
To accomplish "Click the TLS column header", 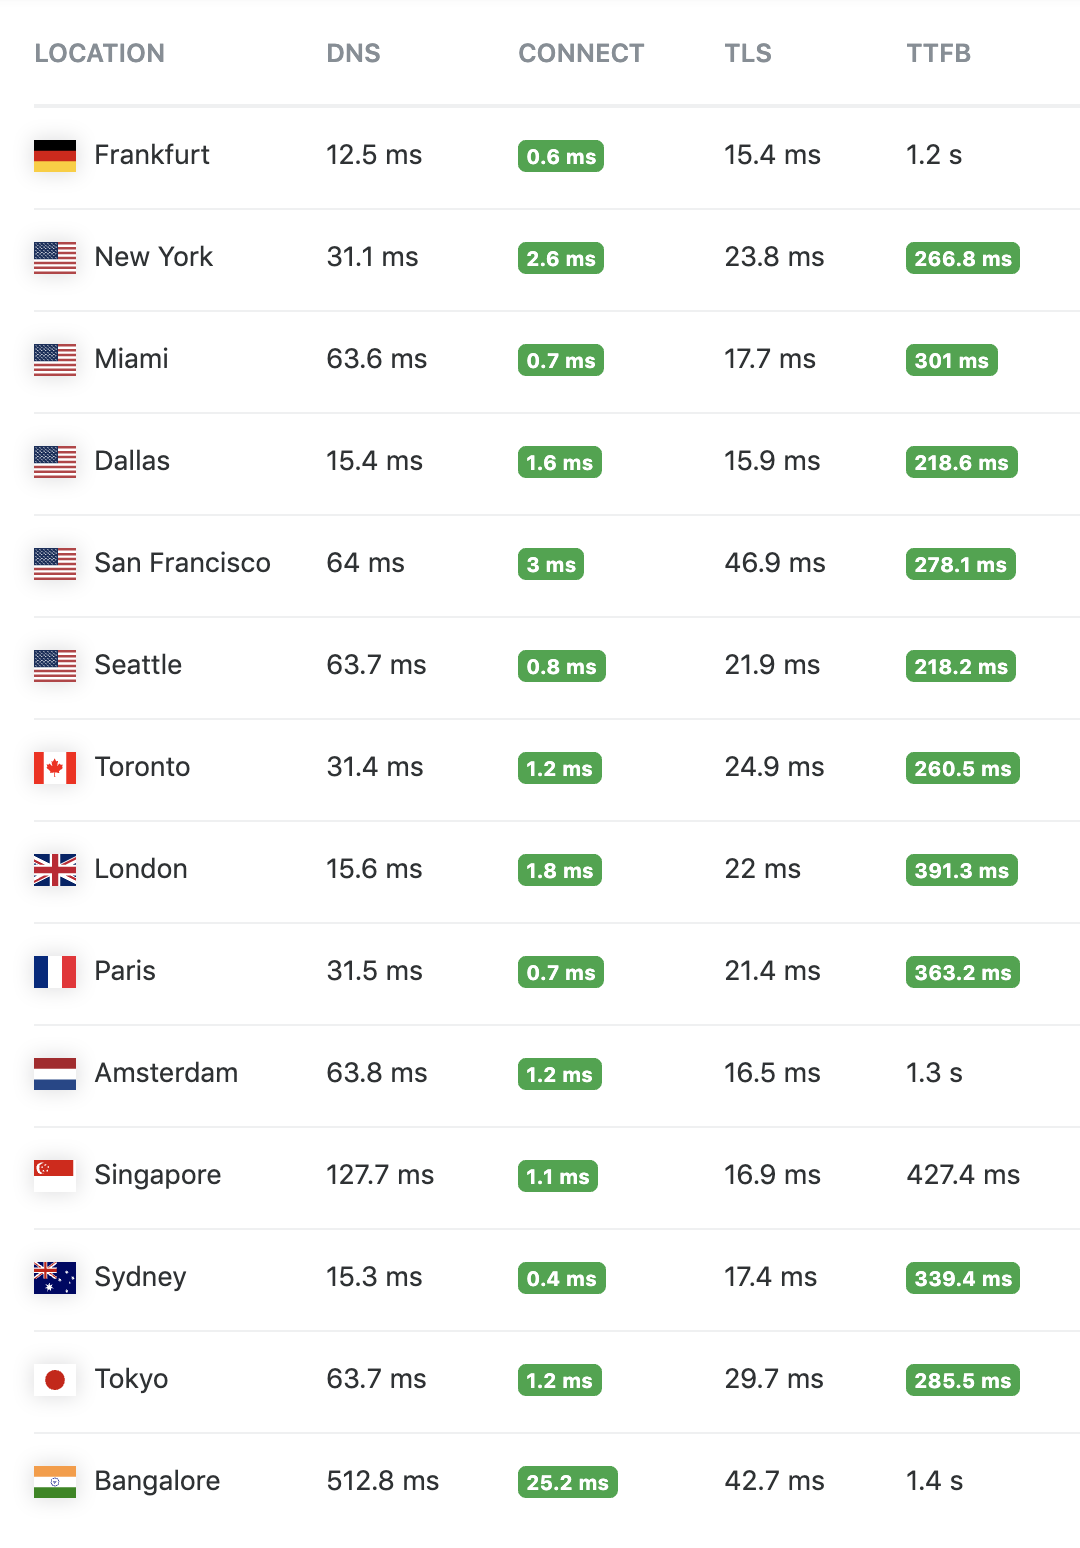I will click(x=748, y=53).
